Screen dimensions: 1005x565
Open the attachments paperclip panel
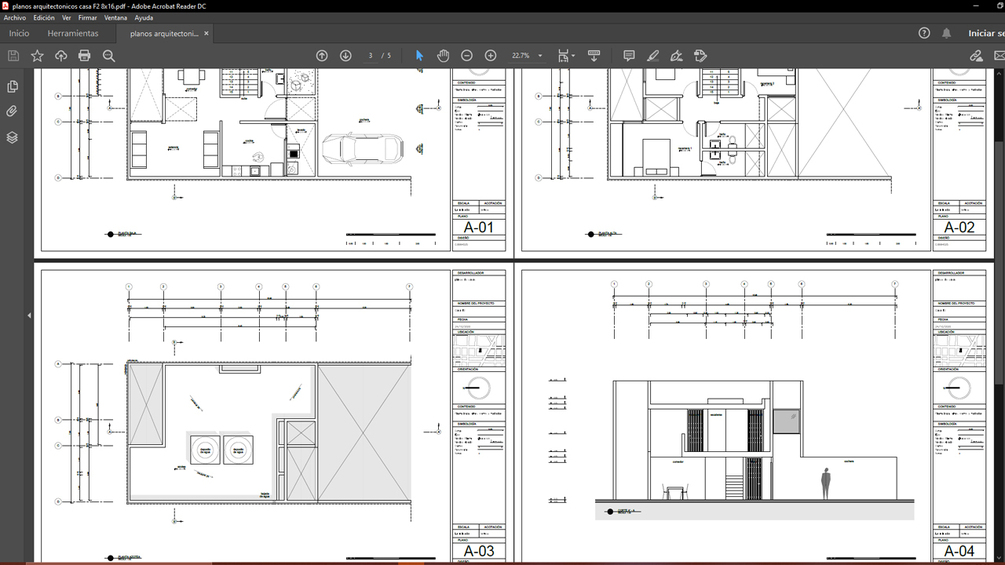12,111
